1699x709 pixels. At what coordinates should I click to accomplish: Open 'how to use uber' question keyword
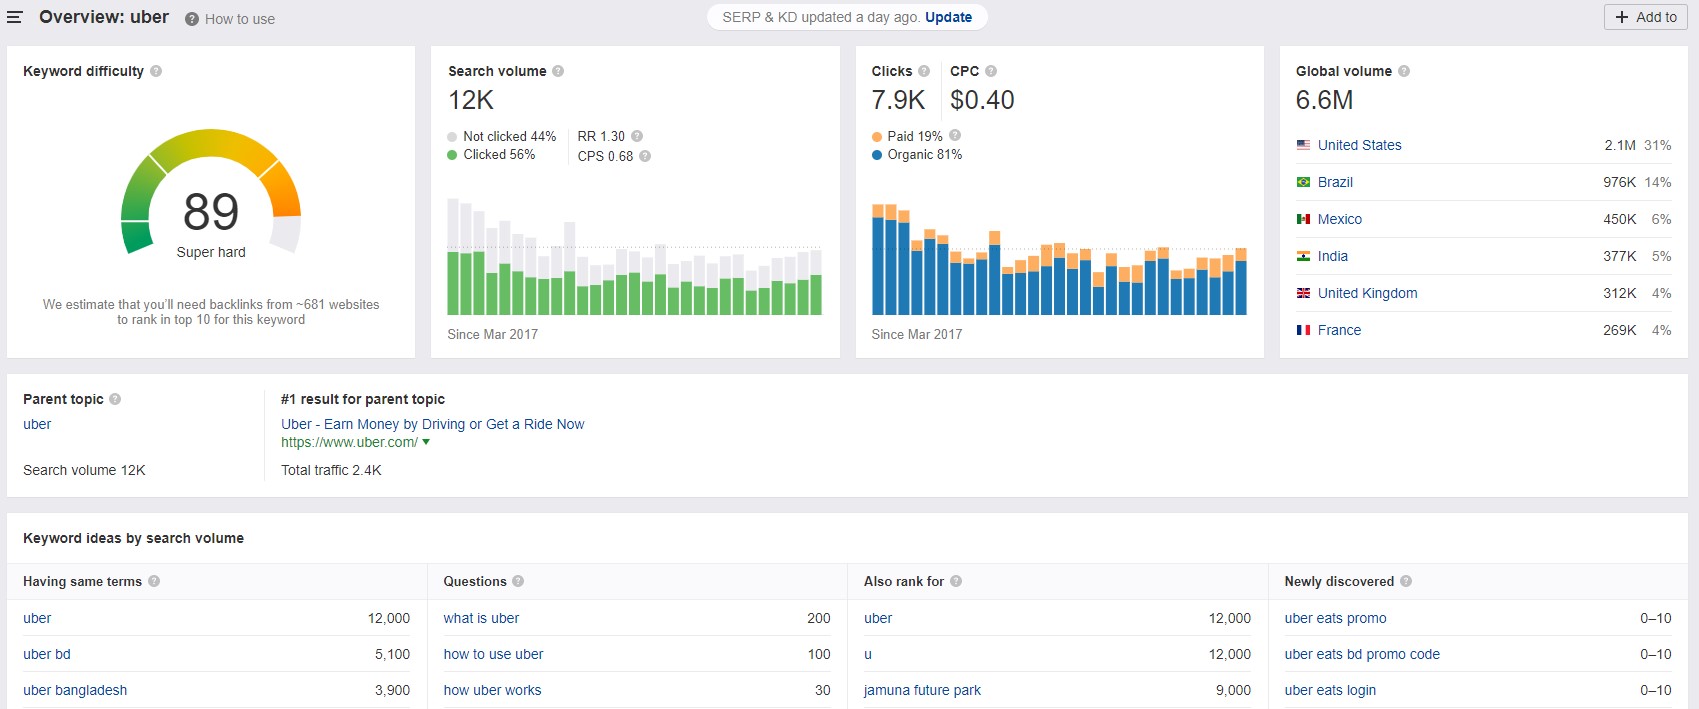click(493, 654)
